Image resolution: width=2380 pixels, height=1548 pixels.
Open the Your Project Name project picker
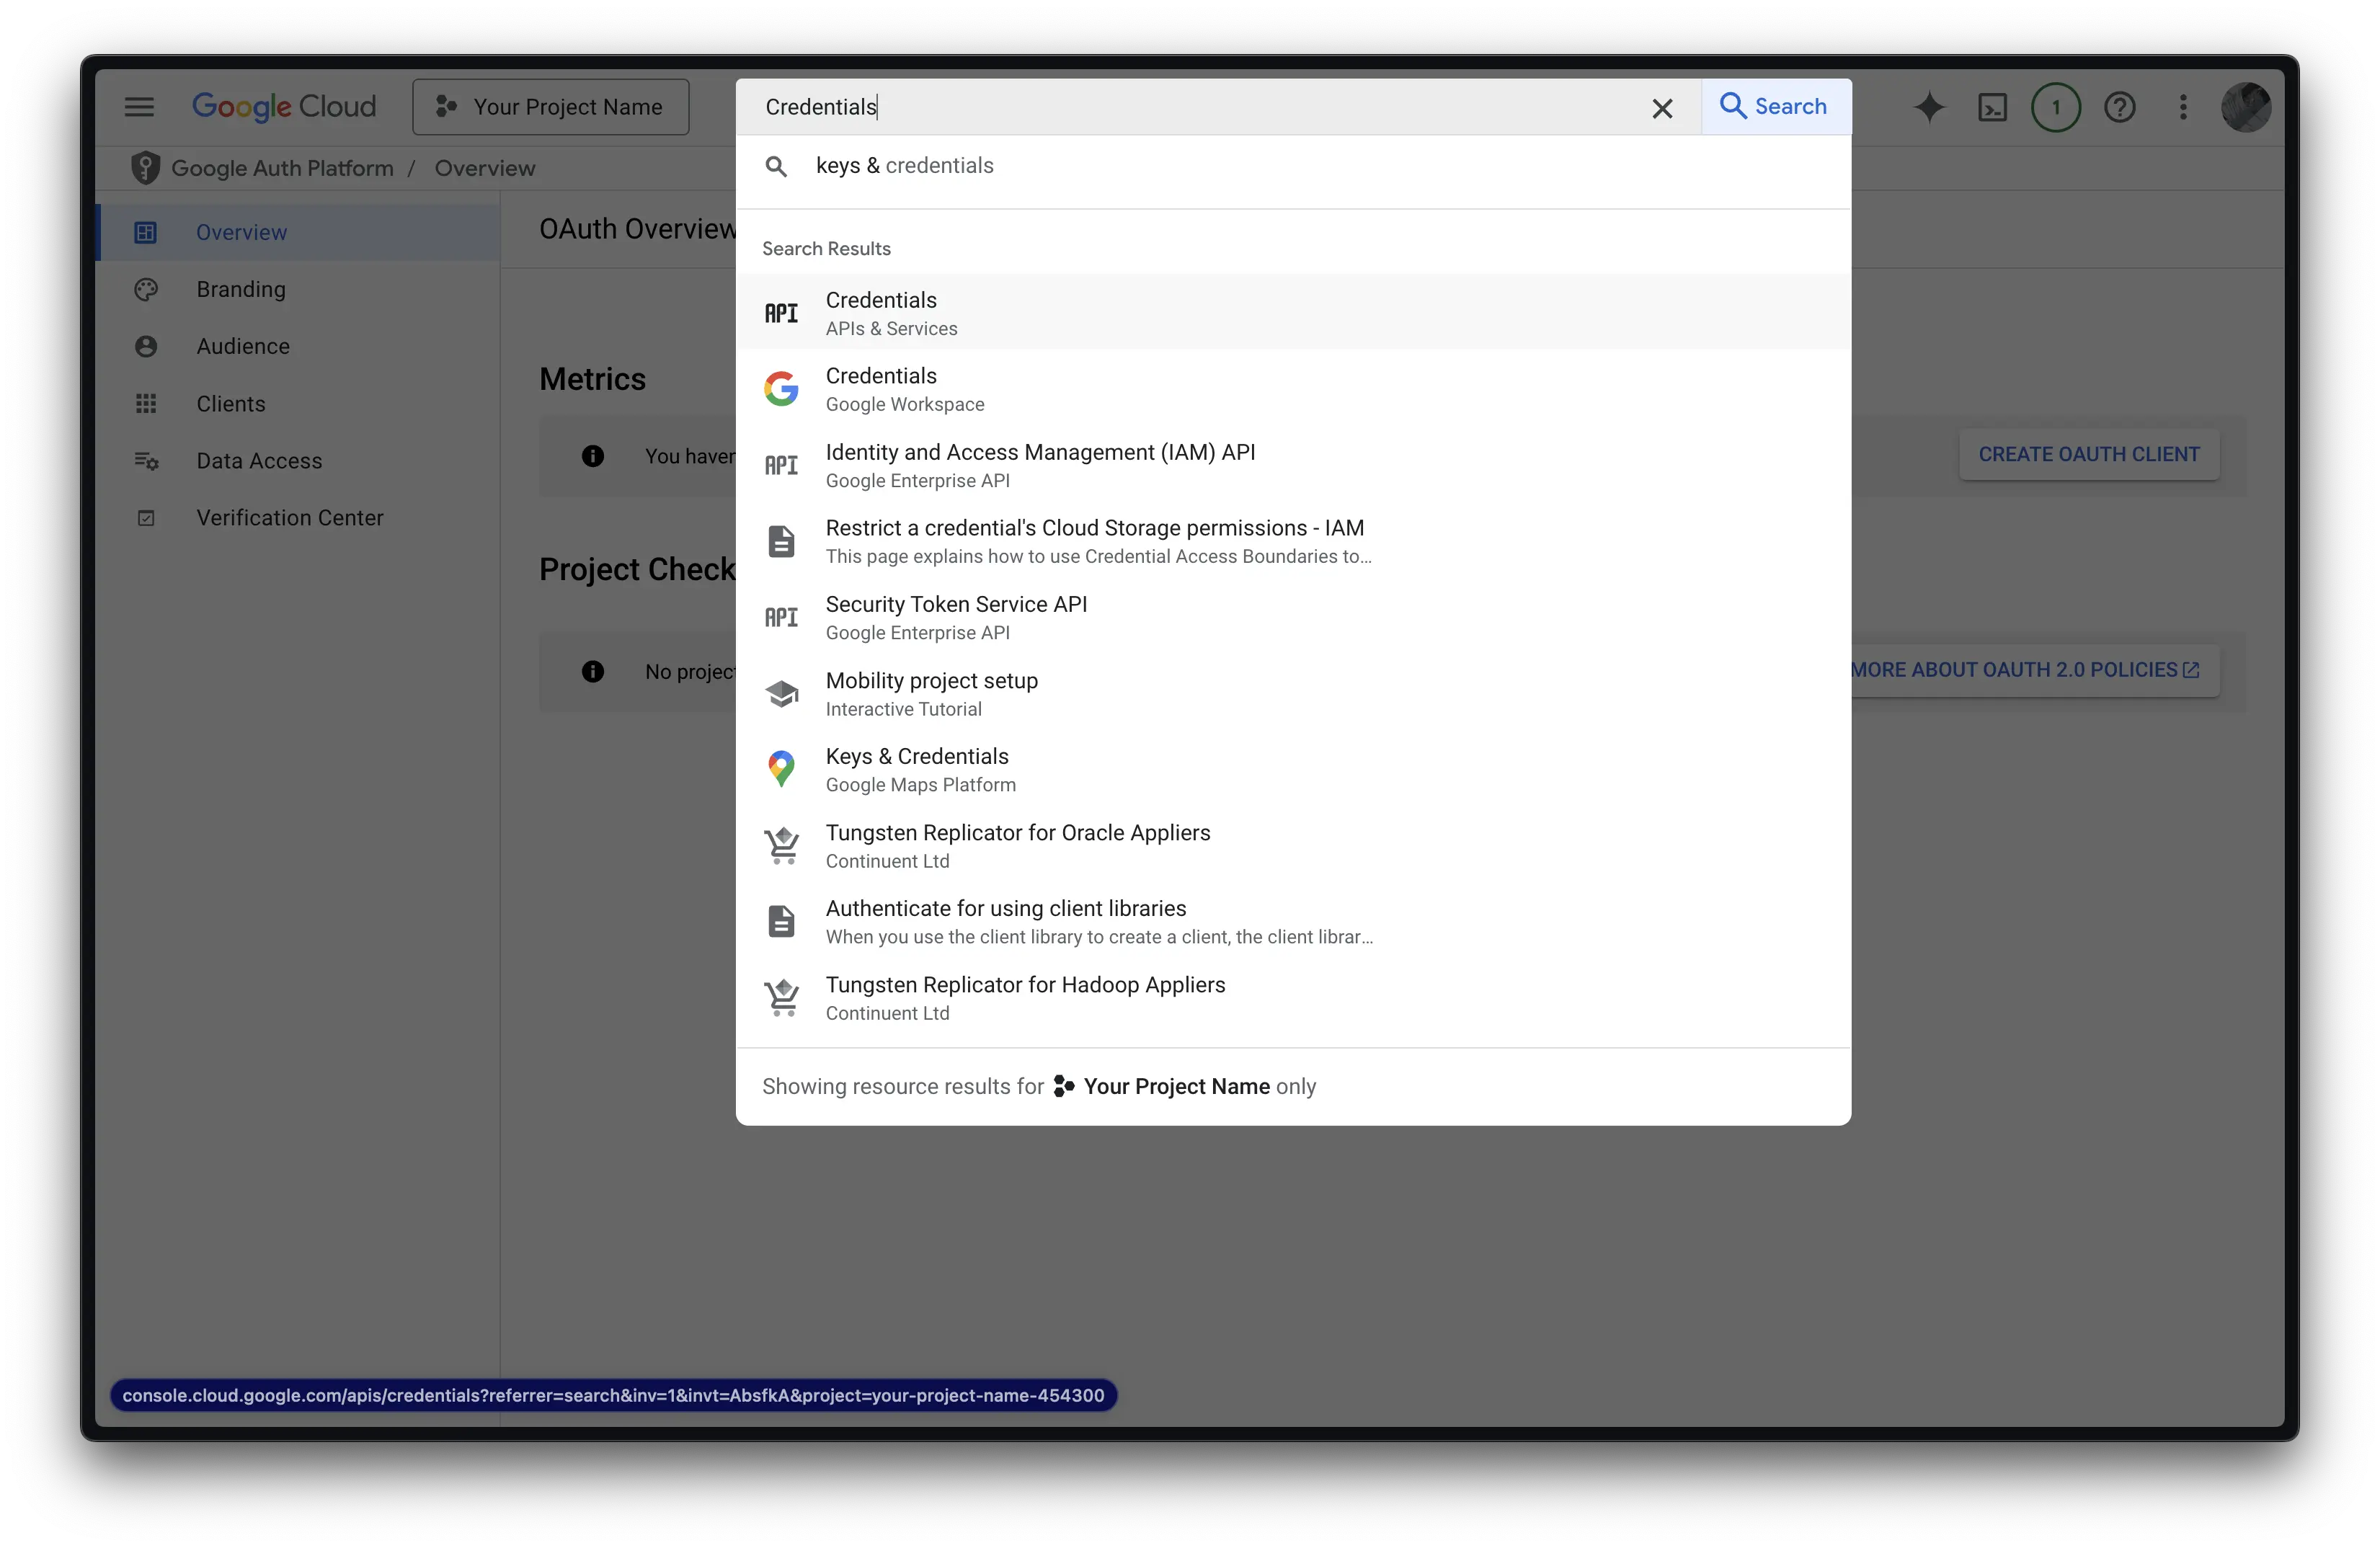tap(551, 107)
